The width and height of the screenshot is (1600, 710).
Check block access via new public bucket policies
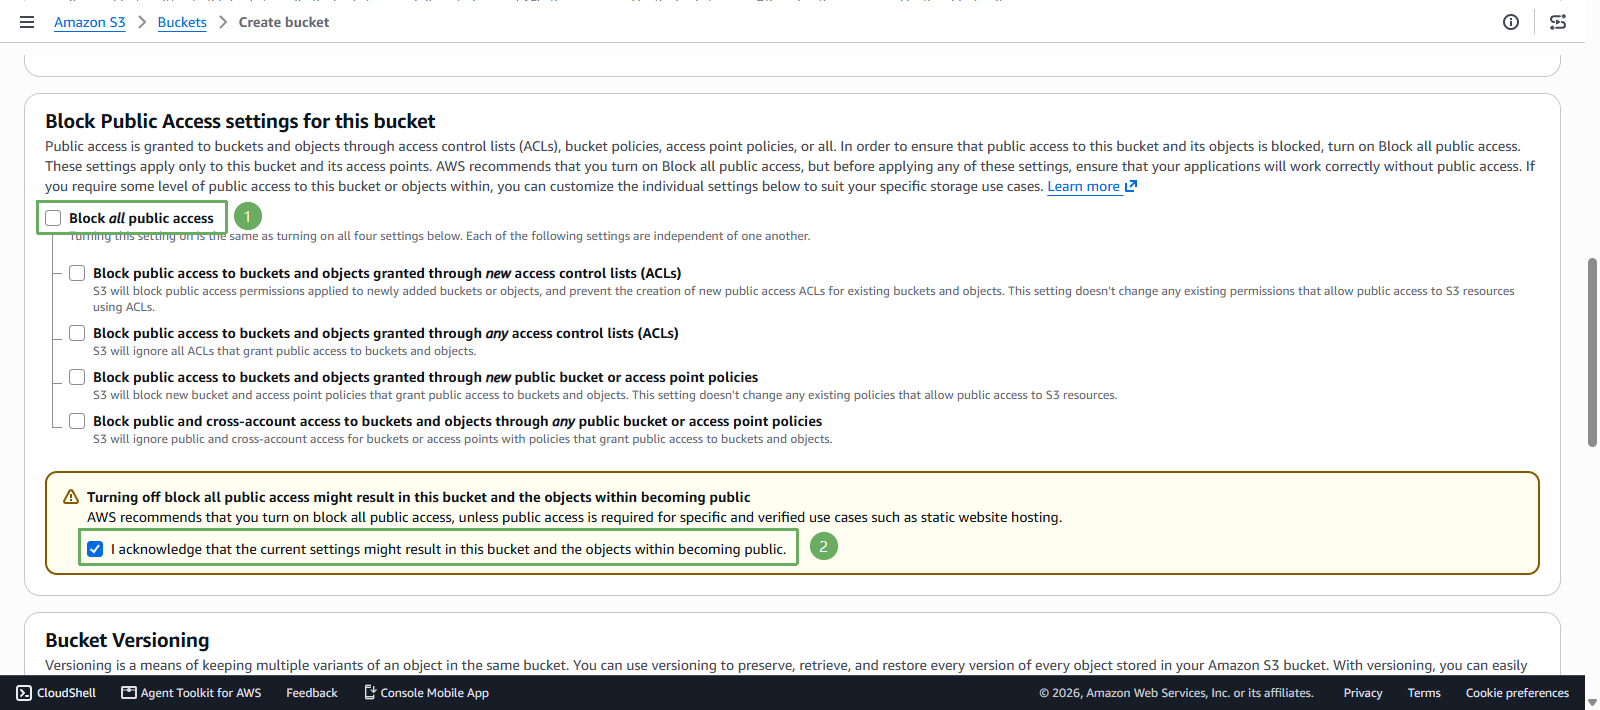click(77, 377)
